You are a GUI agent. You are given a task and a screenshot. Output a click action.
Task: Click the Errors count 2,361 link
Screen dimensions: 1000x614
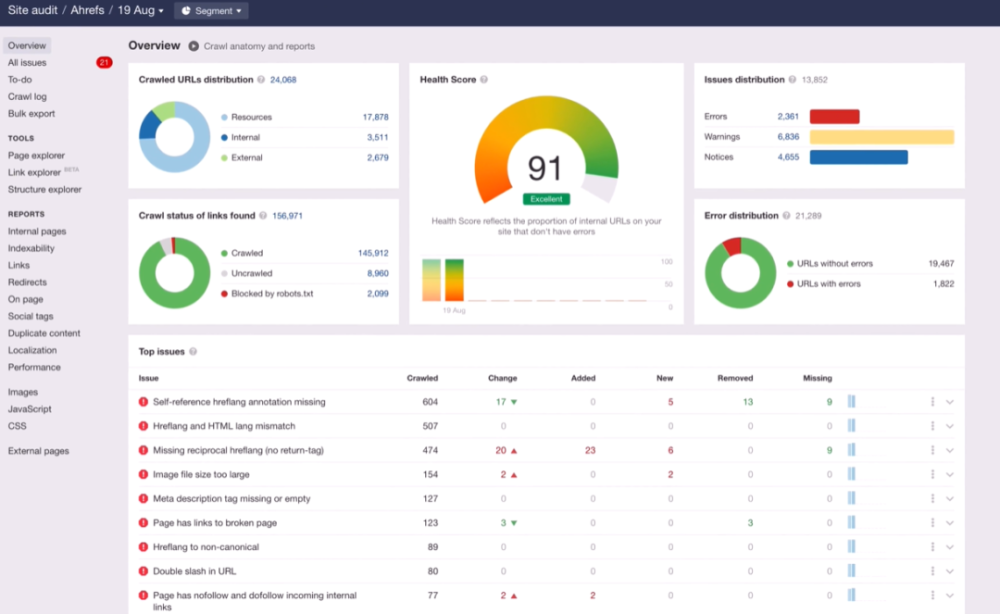pyautogui.click(x=787, y=117)
